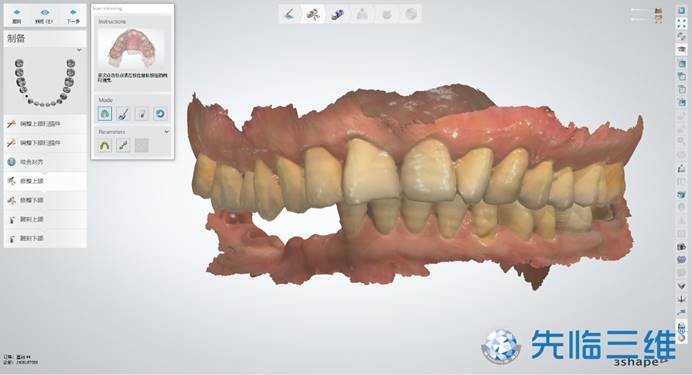Screen dimensions: 692x375
Task: Open the upper-jaw sculpt step near list bottom
Action: [x=45, y=219]
